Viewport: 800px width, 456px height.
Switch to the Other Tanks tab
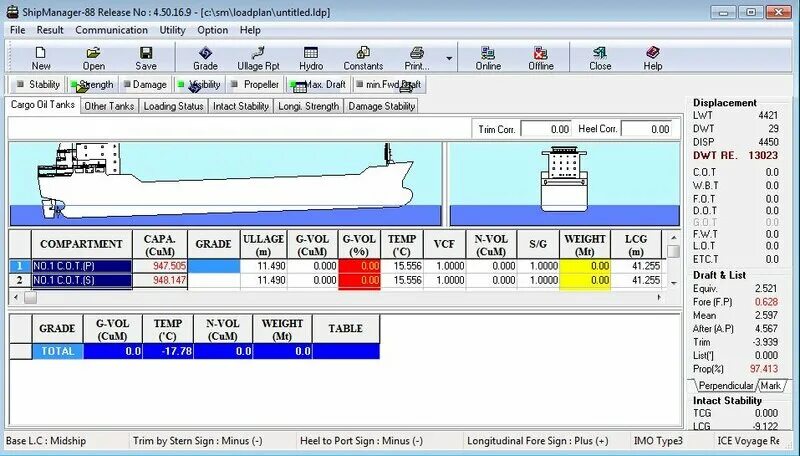click(x=109, y=106)
